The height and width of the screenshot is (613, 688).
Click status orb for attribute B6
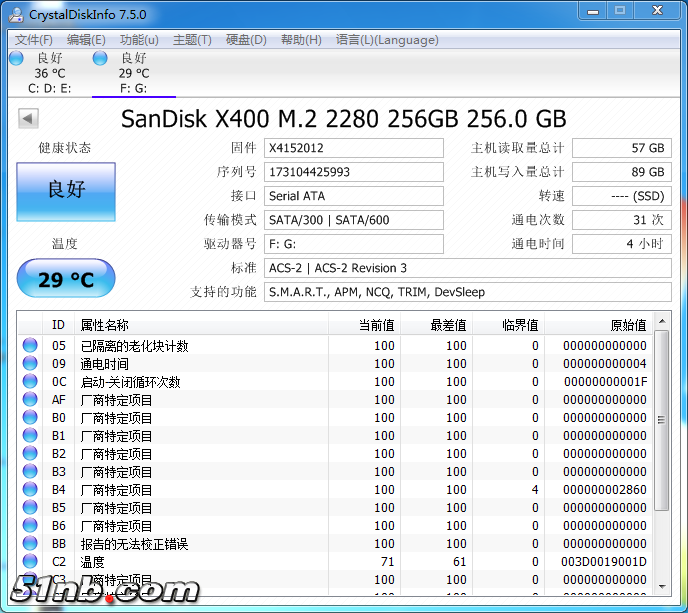[x=30, y=525]
